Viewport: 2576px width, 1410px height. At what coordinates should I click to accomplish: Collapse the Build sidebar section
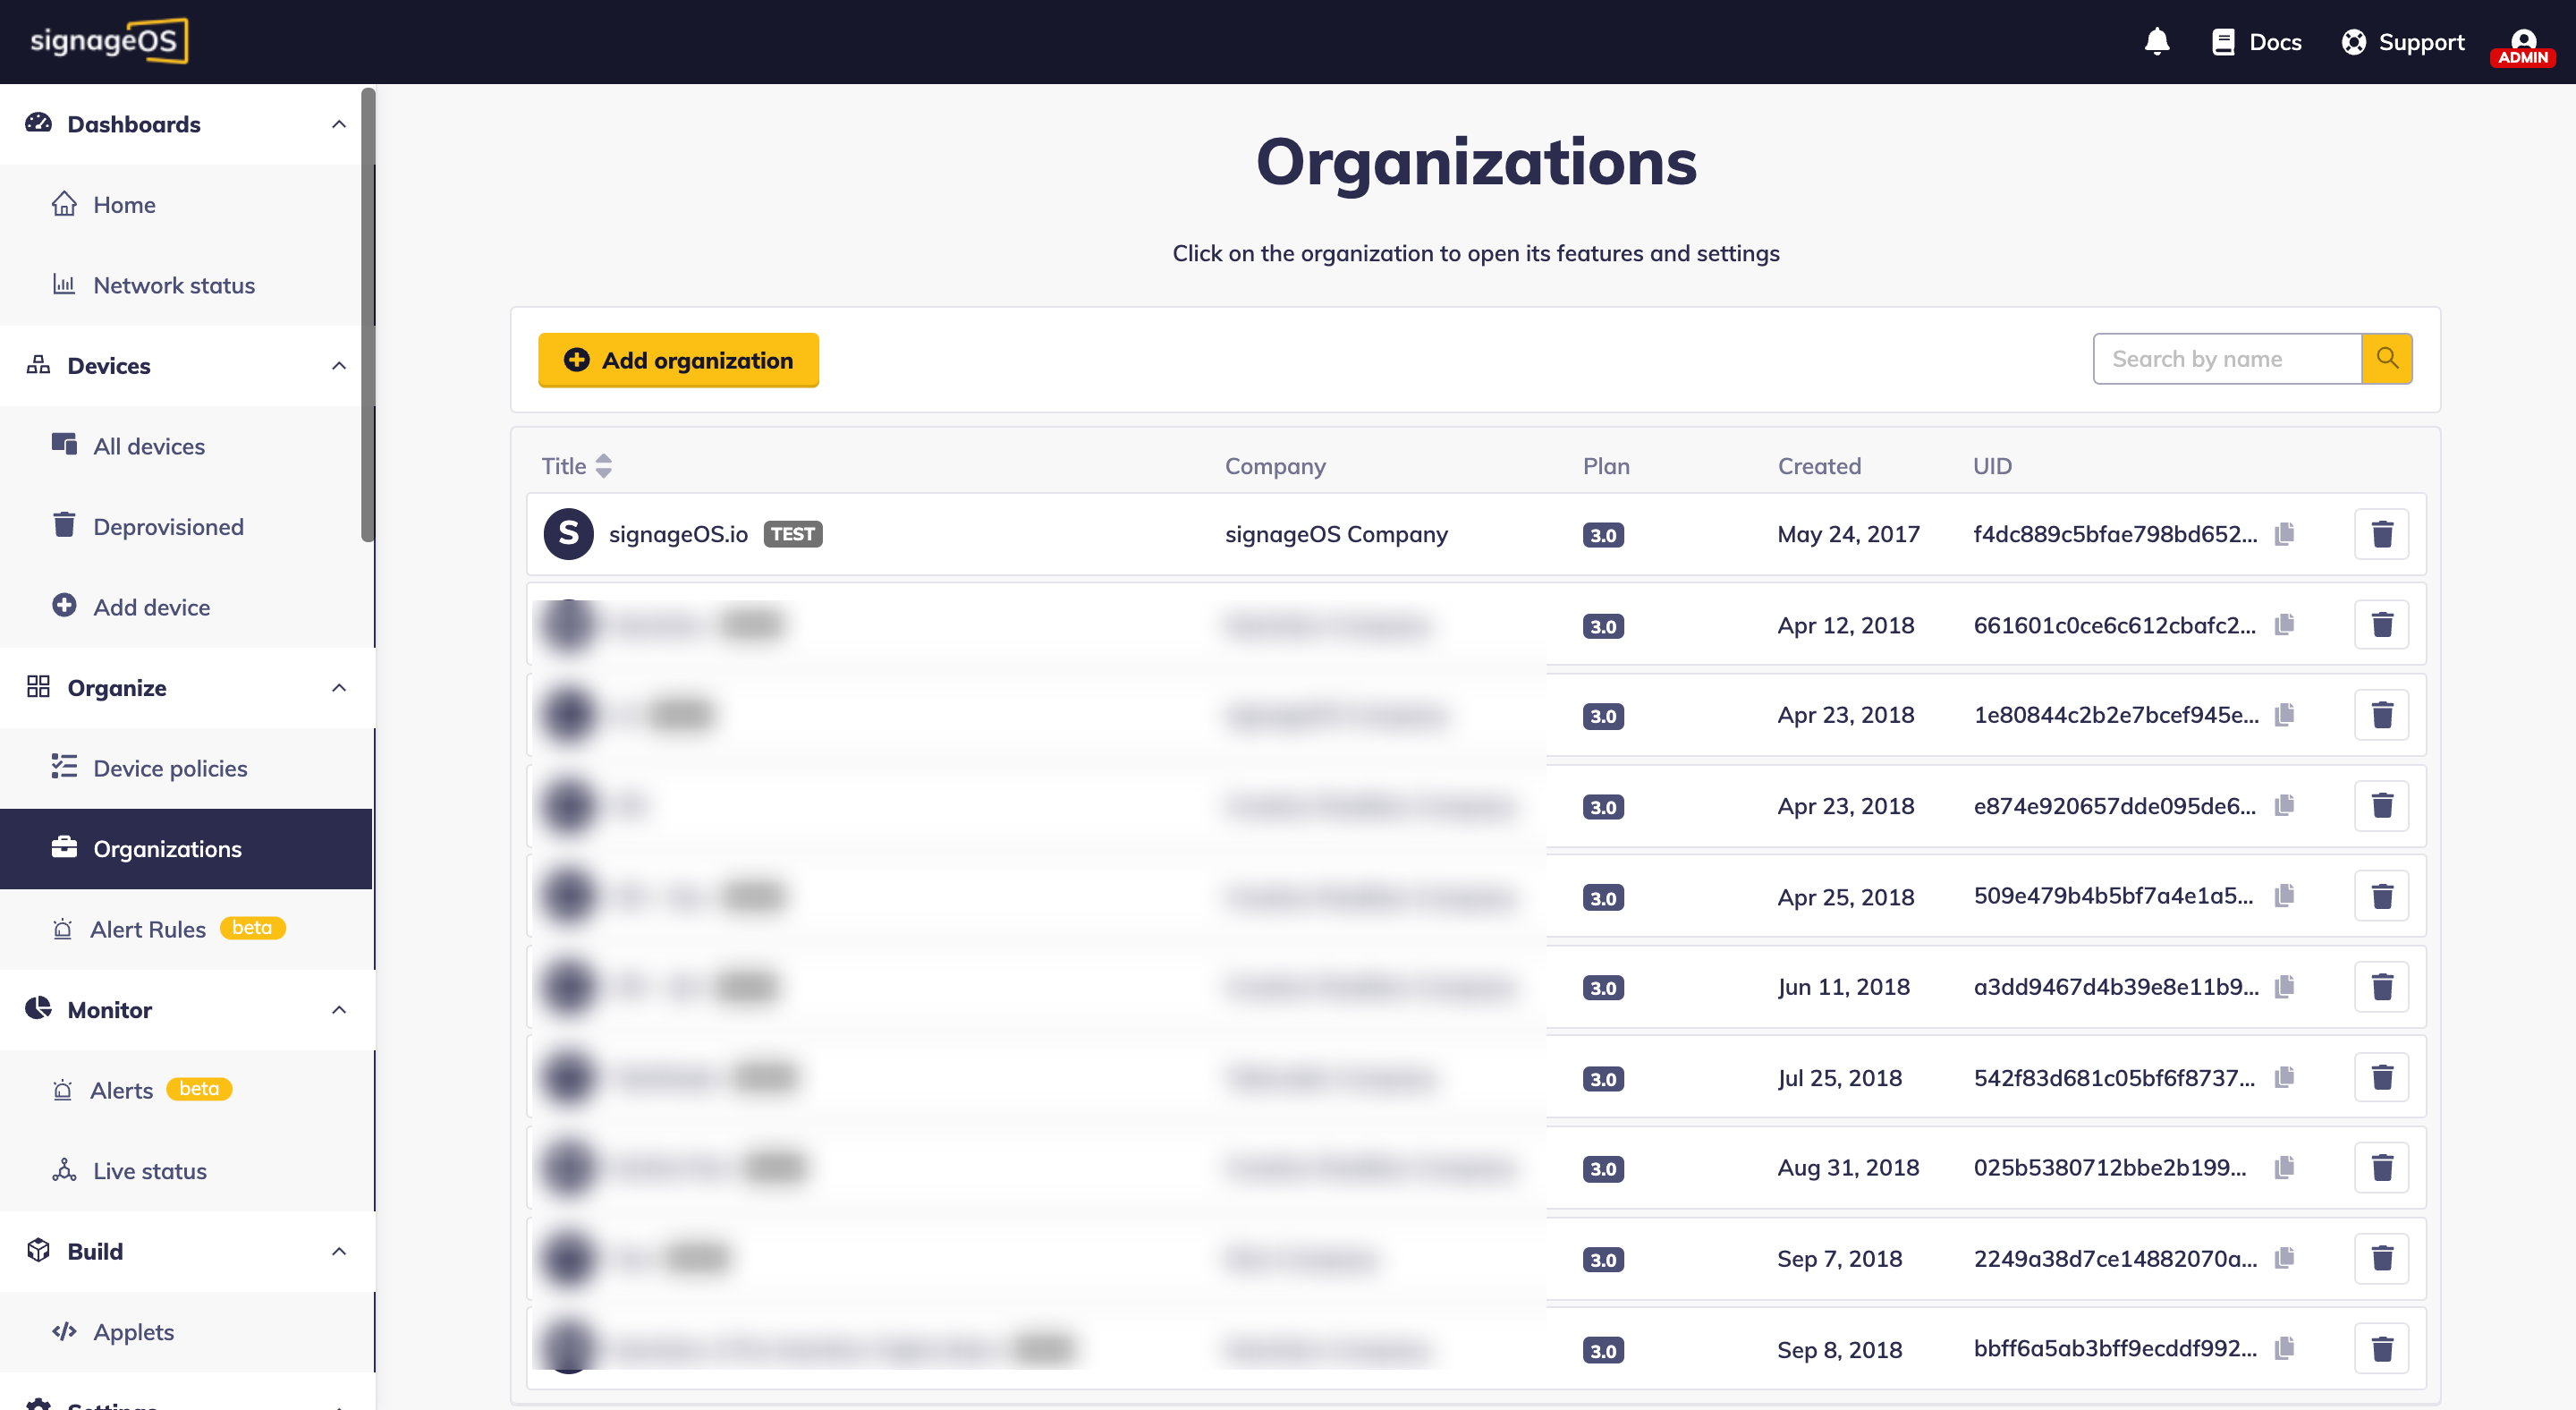coord(339,1252)
